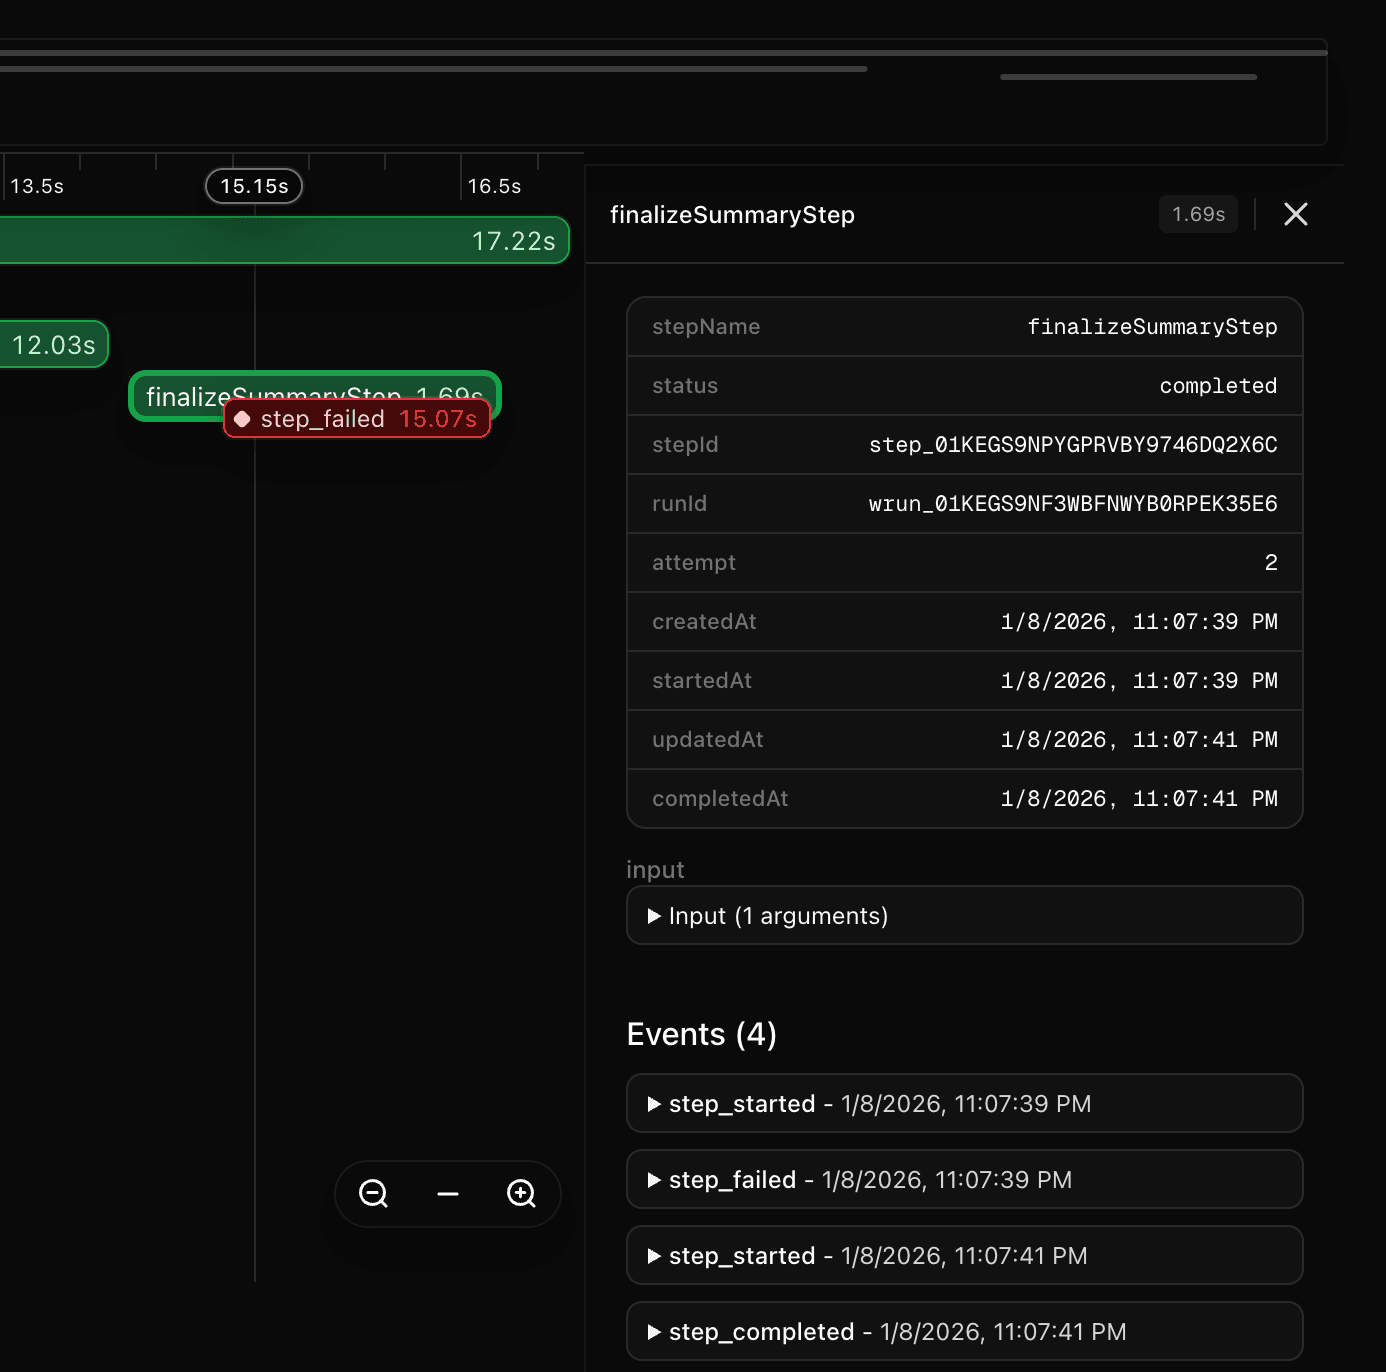Click the reset zoom minus icon
The width and height of the screenshot is (1386, 1372).
tap(448, 1194)
